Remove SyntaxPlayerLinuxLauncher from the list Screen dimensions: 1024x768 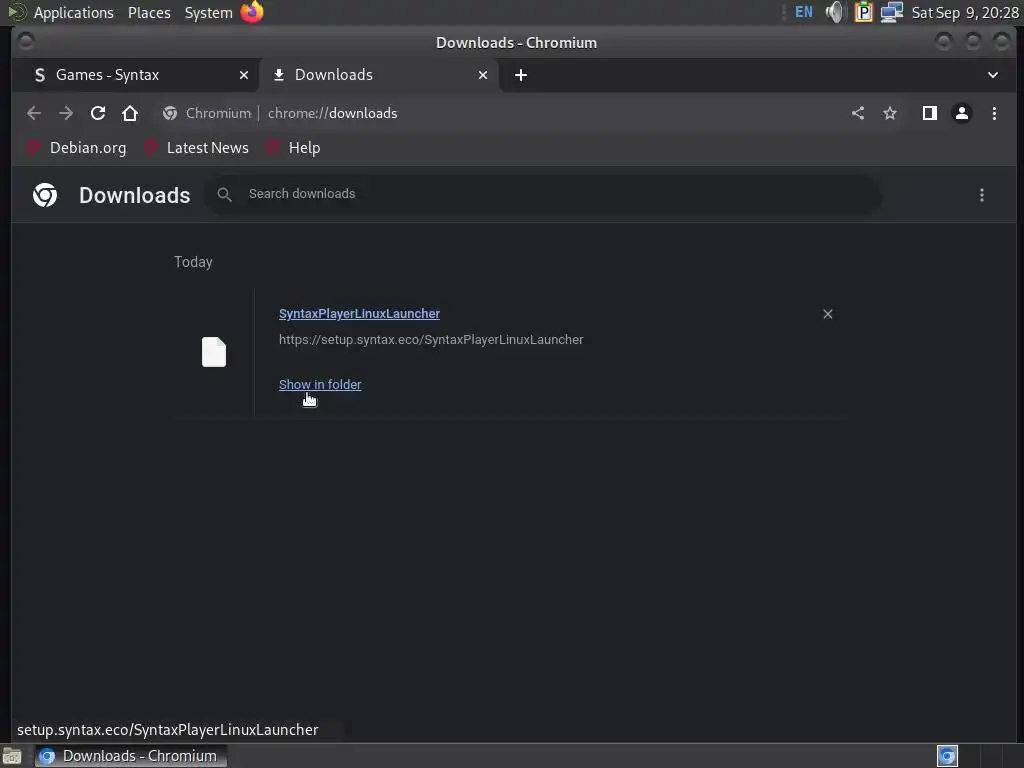tap(827, 314)
